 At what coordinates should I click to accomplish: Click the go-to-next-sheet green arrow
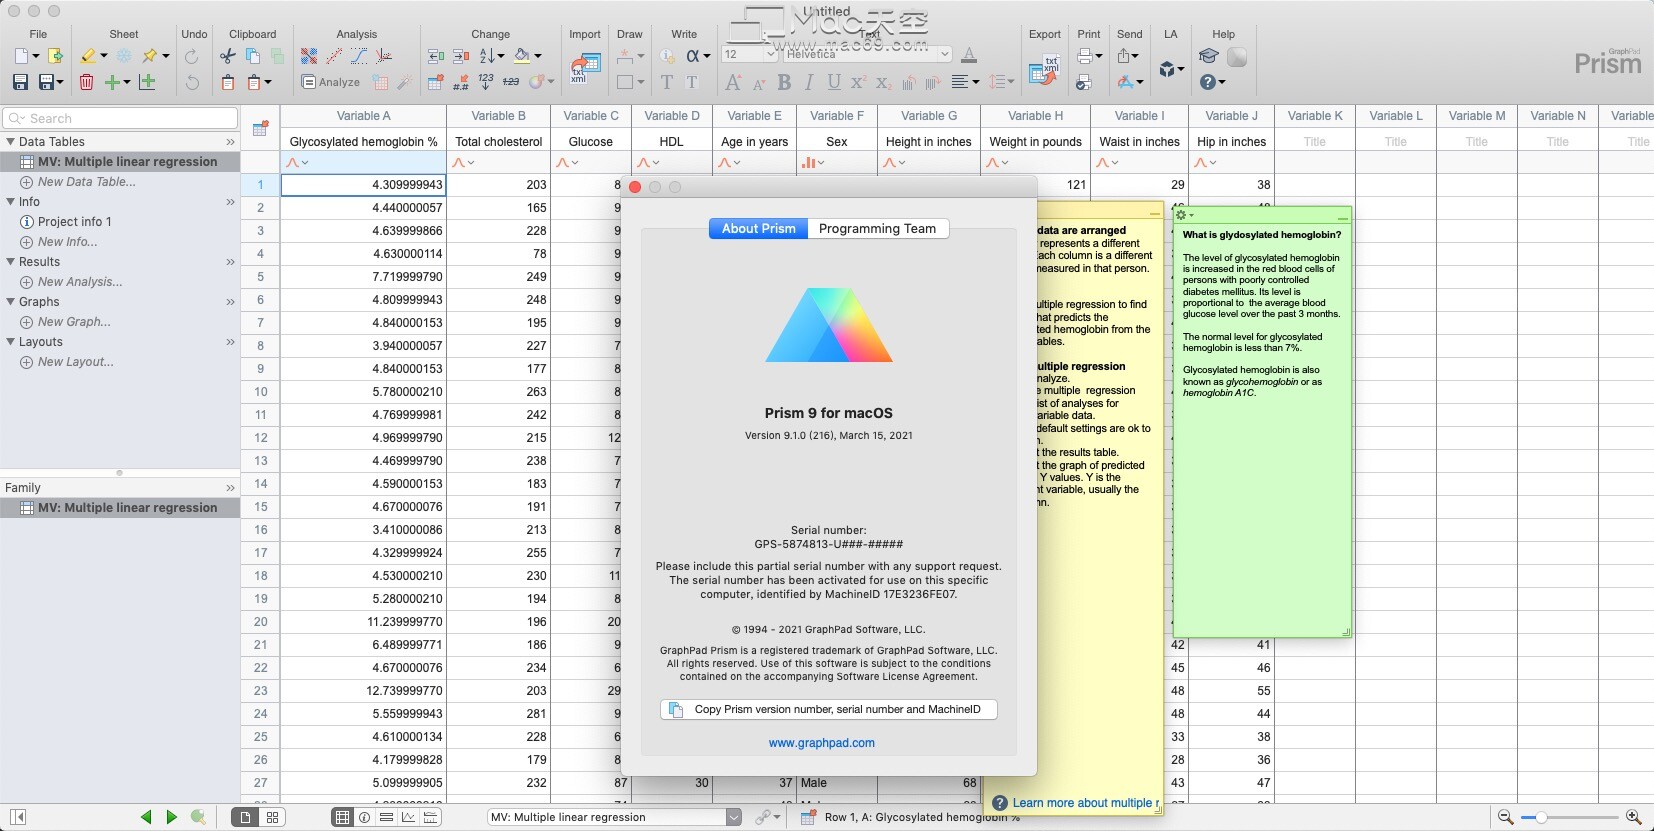tap(171, 817)
